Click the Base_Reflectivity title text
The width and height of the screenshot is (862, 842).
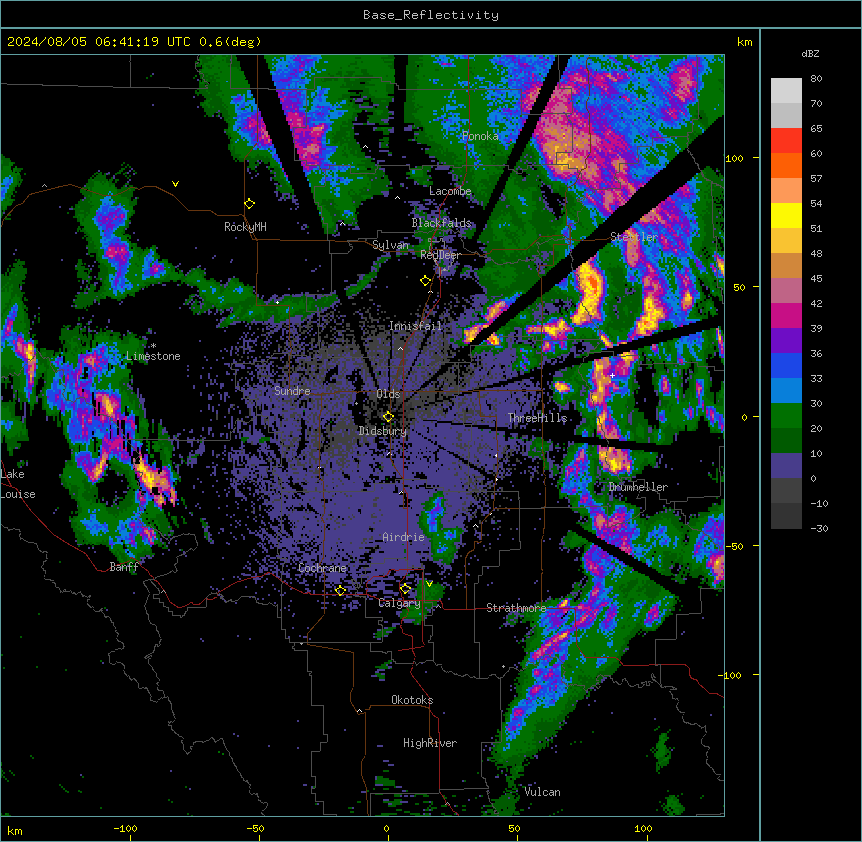point(431,15)
